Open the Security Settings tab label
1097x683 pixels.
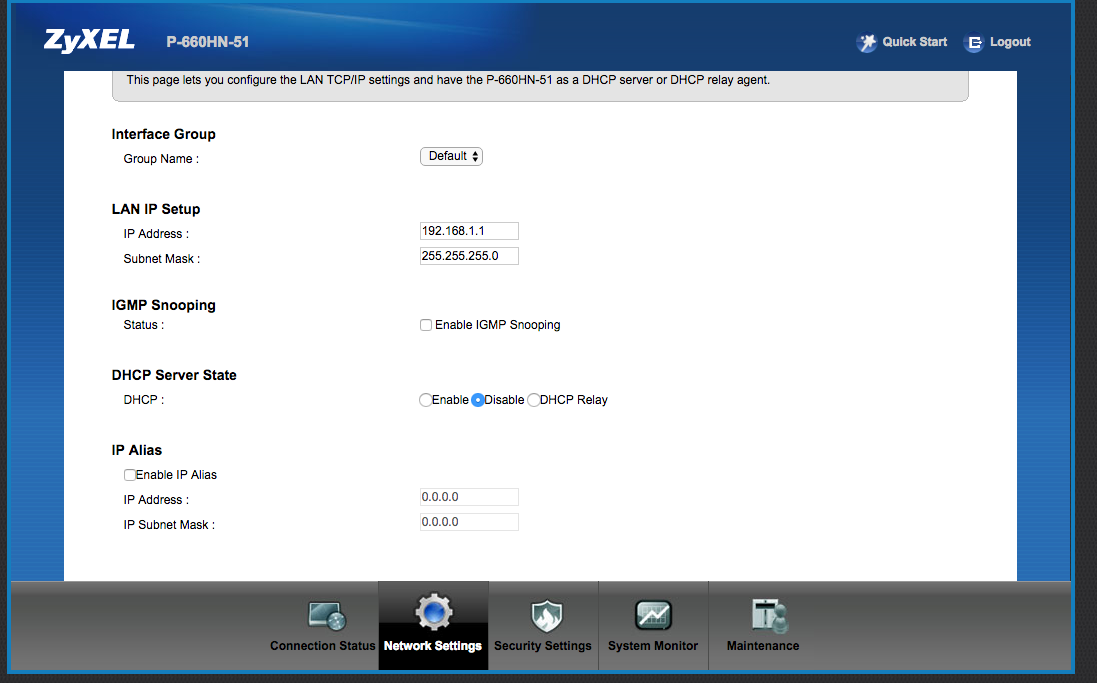point(543,645)
